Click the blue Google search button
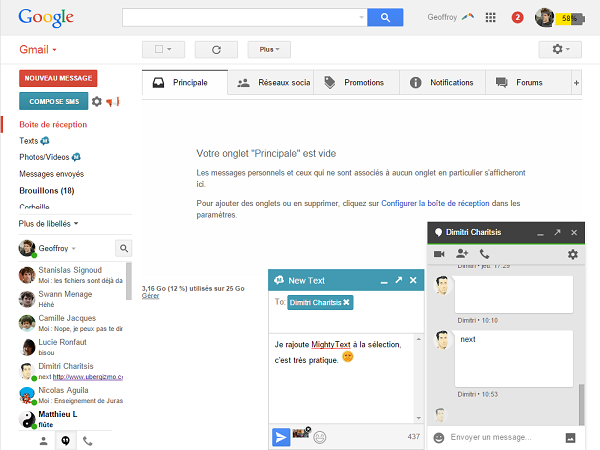 pos(385,17)
